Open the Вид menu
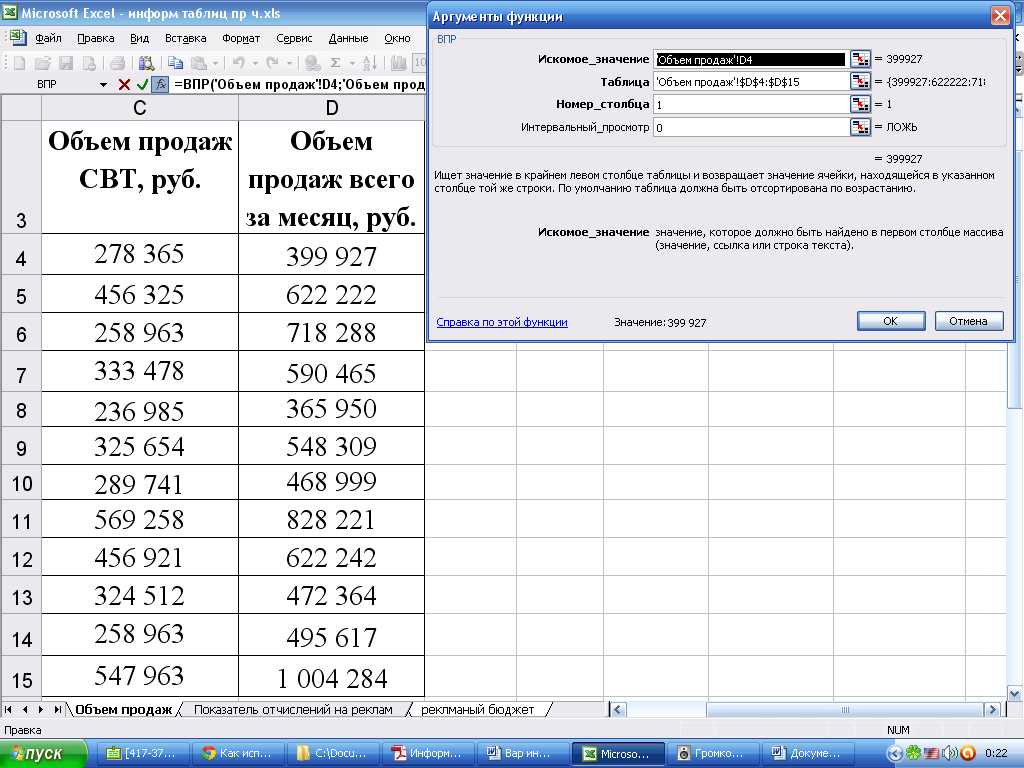 coord(139,38)
